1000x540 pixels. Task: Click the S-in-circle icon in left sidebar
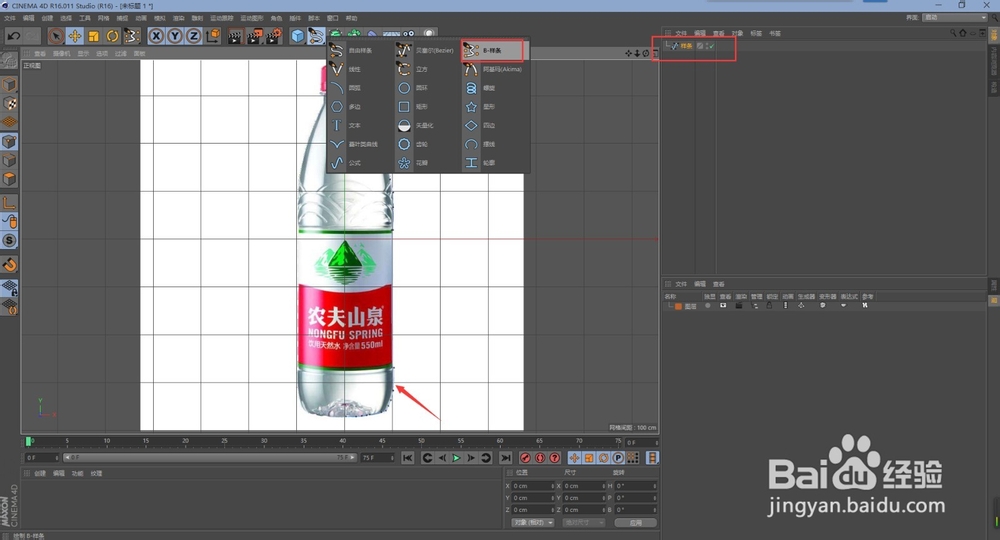pos(9,240)
